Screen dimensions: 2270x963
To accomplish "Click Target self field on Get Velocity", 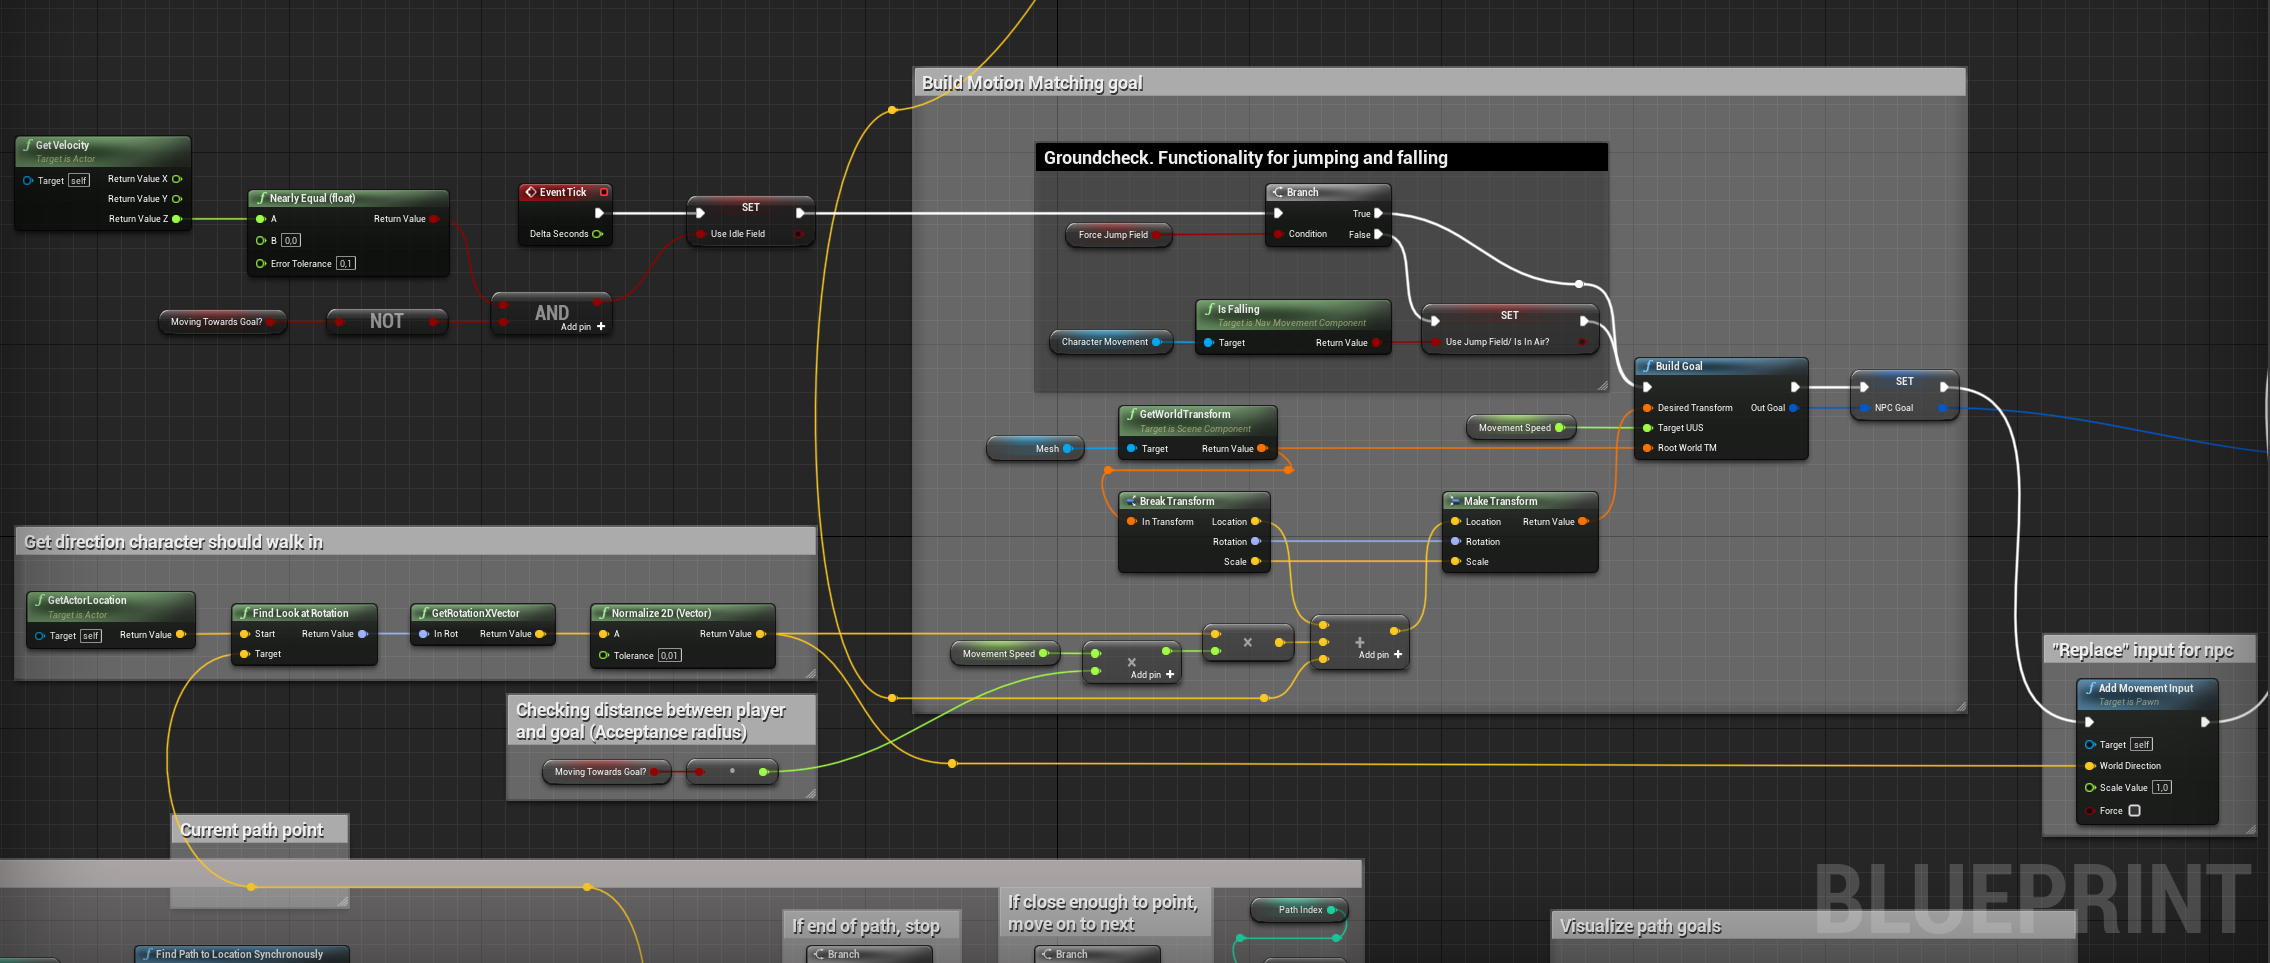I will (x=79, y=181).
